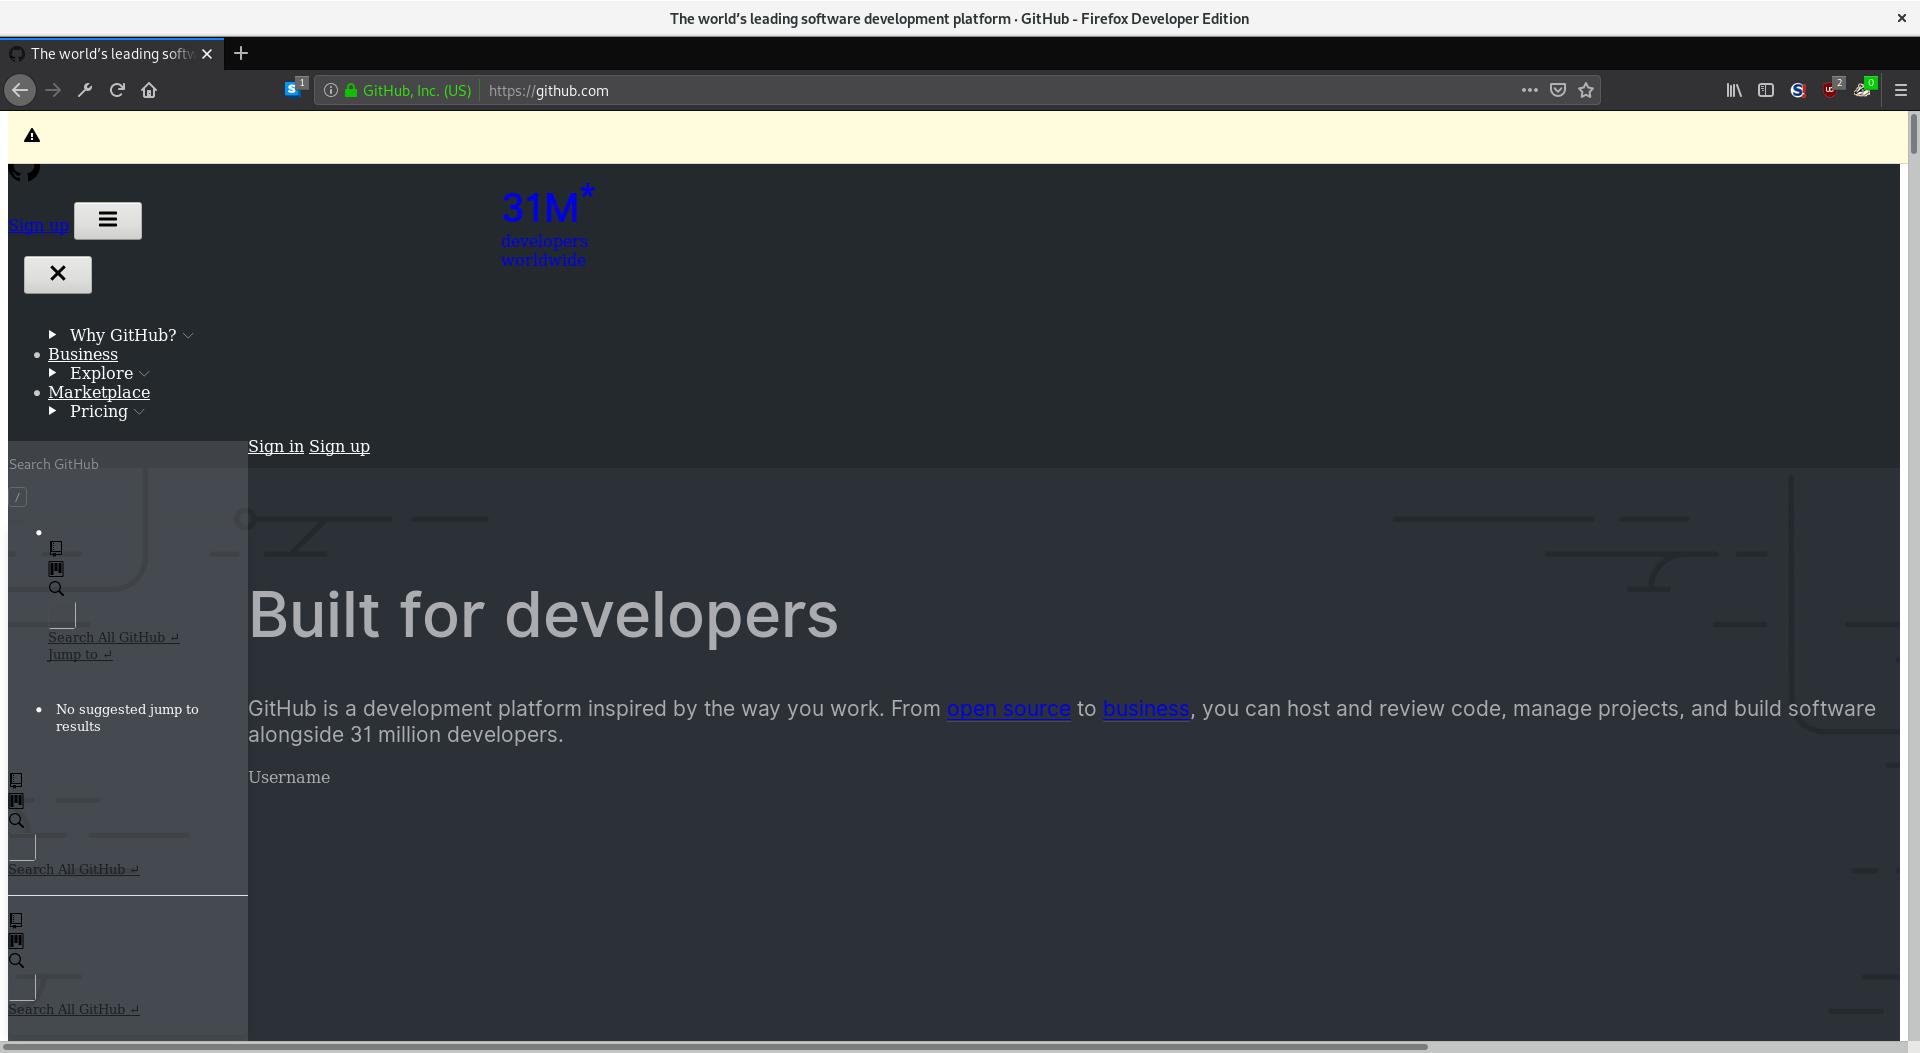Follow the lowercase business link in paragraph
The width and height of the screenshot is (1920, 1053).
pos(1146,708)
